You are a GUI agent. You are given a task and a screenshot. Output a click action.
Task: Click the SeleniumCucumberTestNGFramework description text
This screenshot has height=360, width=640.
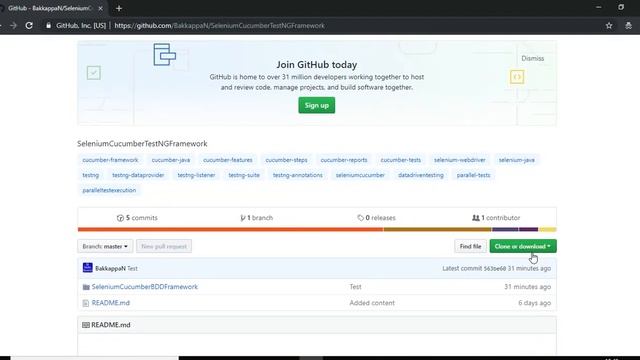pos(142,144)
